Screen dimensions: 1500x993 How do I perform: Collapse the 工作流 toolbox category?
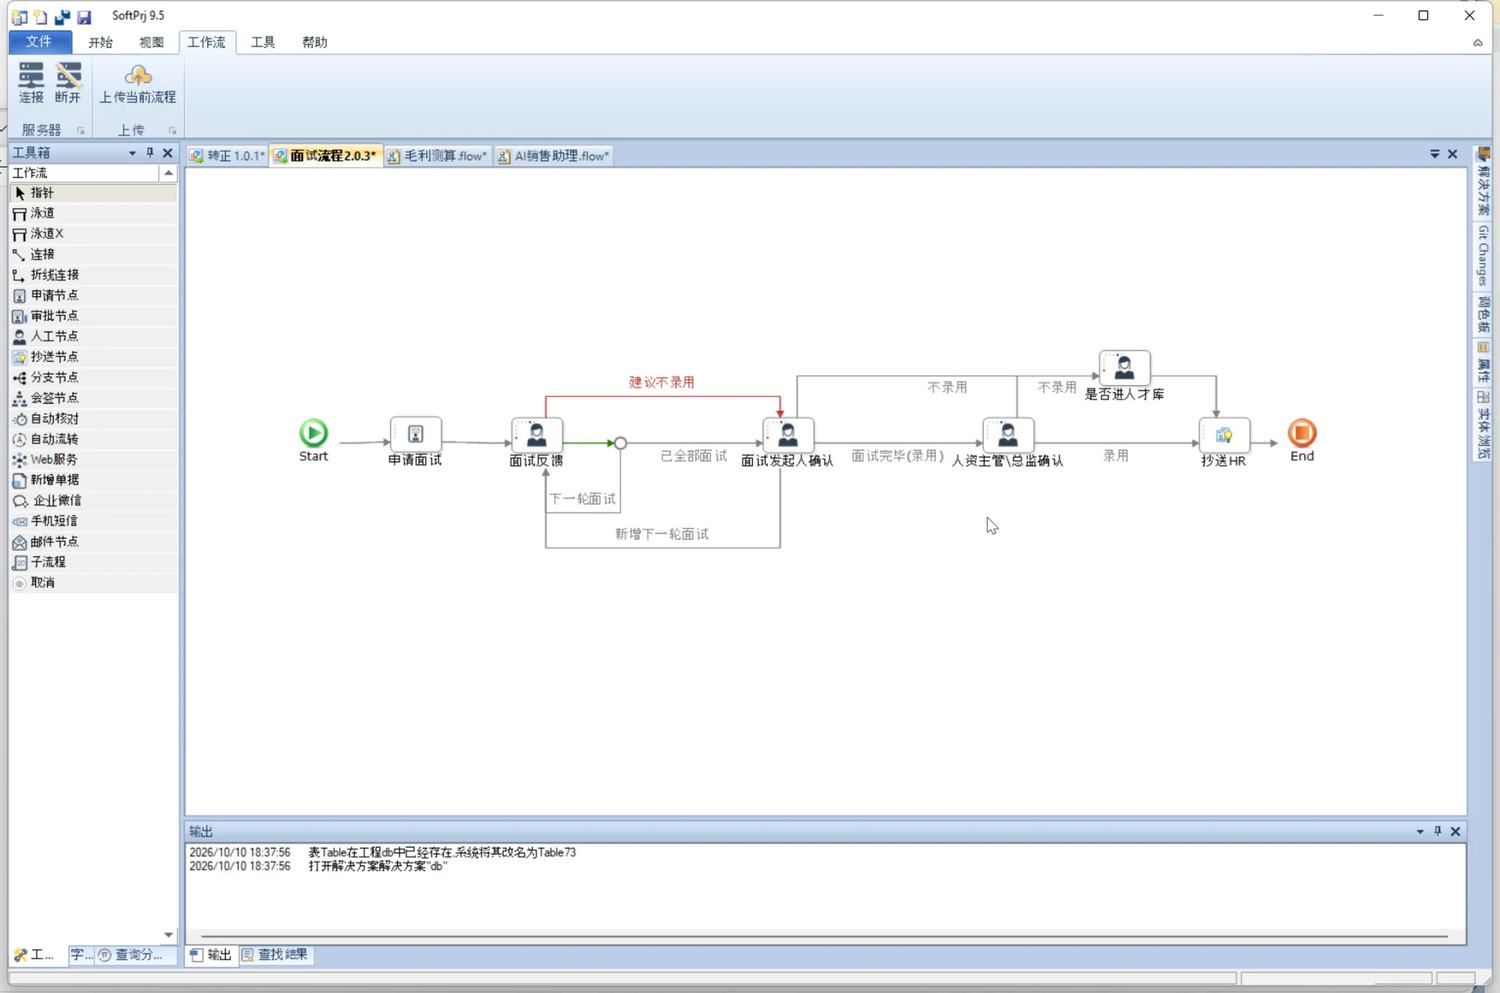(x=168, y=173)
